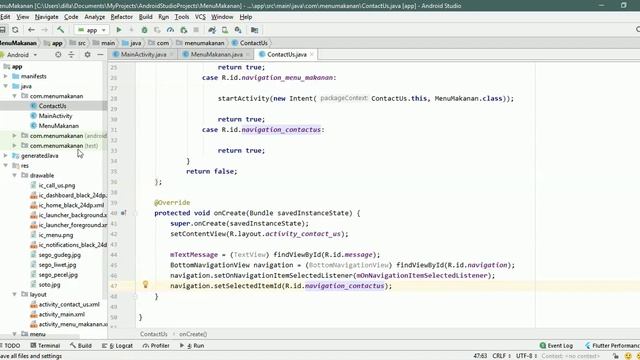Build the project with the hammer icon

click(x=60, y=30)
